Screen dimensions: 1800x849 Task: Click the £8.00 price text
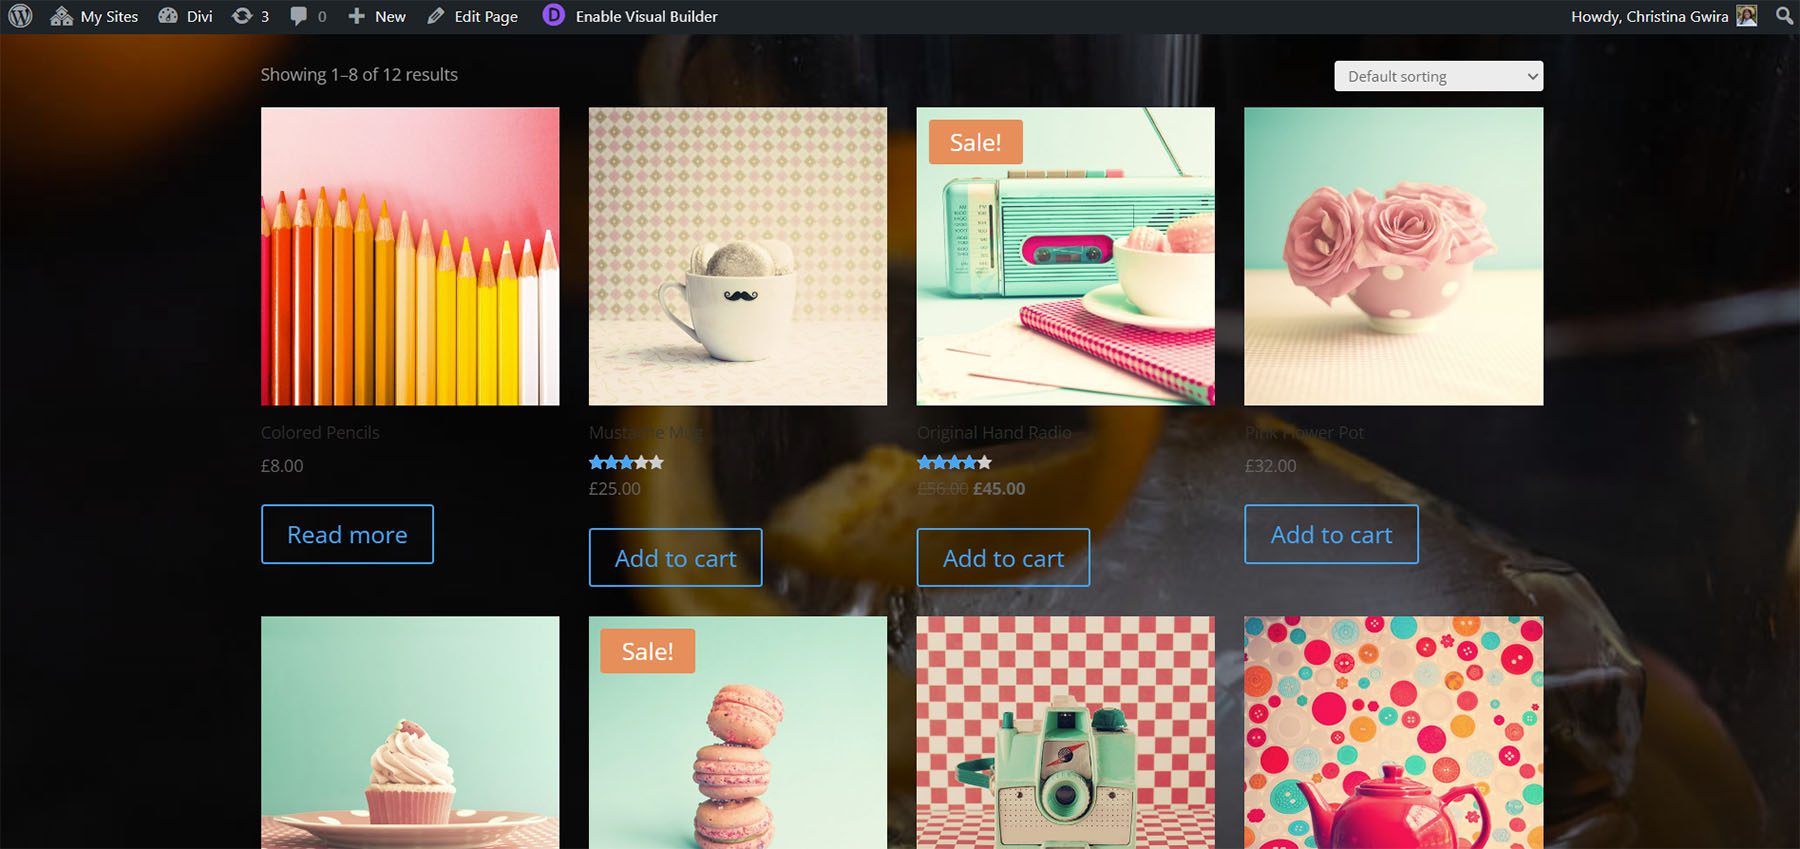click(282, 465)
